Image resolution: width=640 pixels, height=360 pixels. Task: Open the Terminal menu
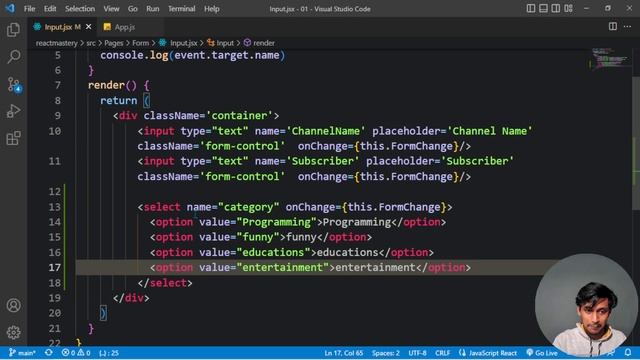pos(182,9)
